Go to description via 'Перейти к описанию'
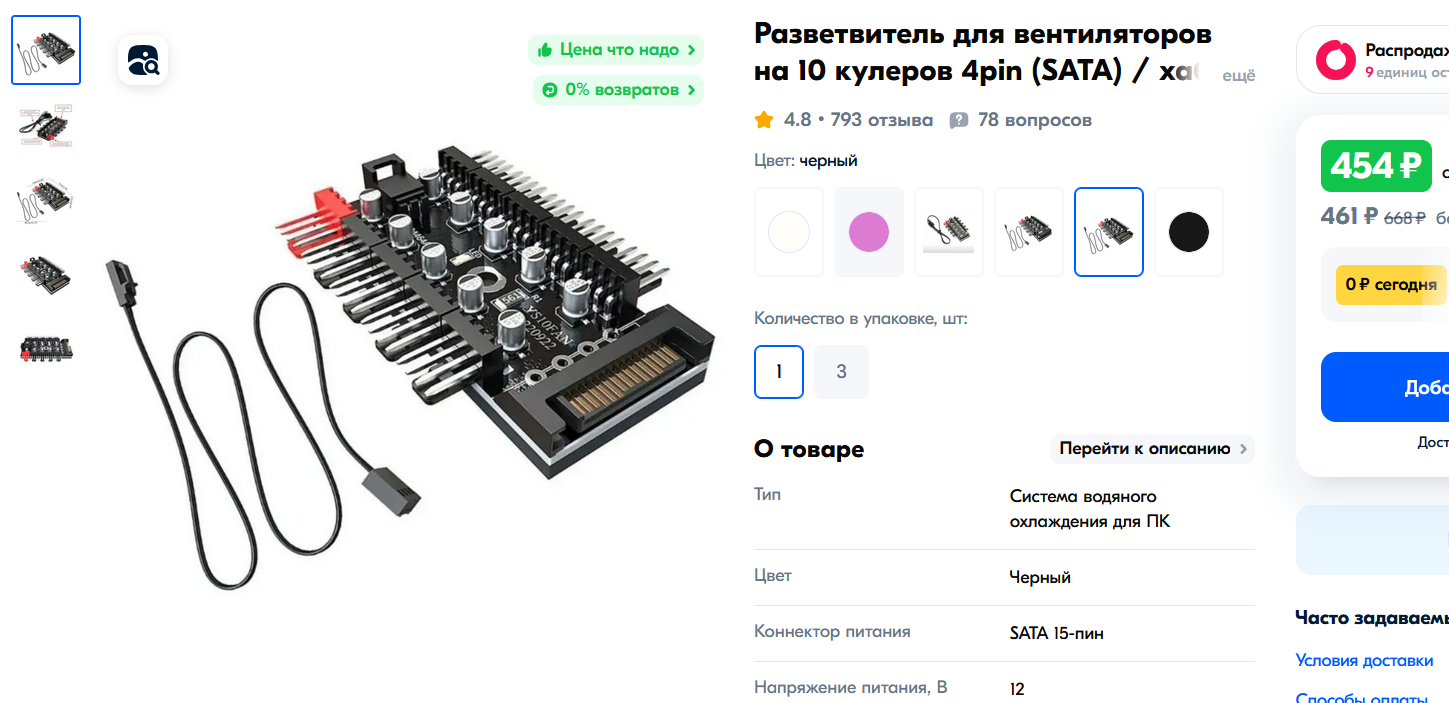The height and width of the screenshot is (703, 1449). [x=1153, y=449]
